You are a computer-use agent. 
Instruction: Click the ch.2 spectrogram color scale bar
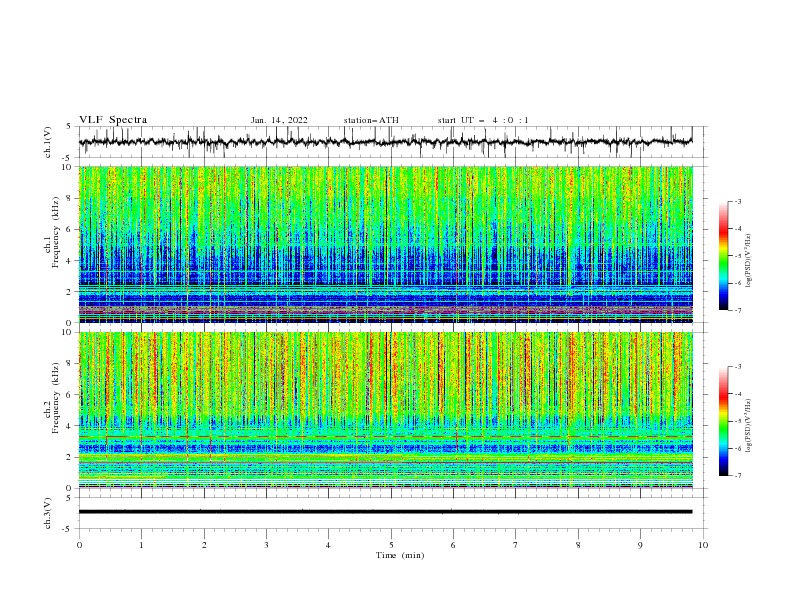pos(724,421)
